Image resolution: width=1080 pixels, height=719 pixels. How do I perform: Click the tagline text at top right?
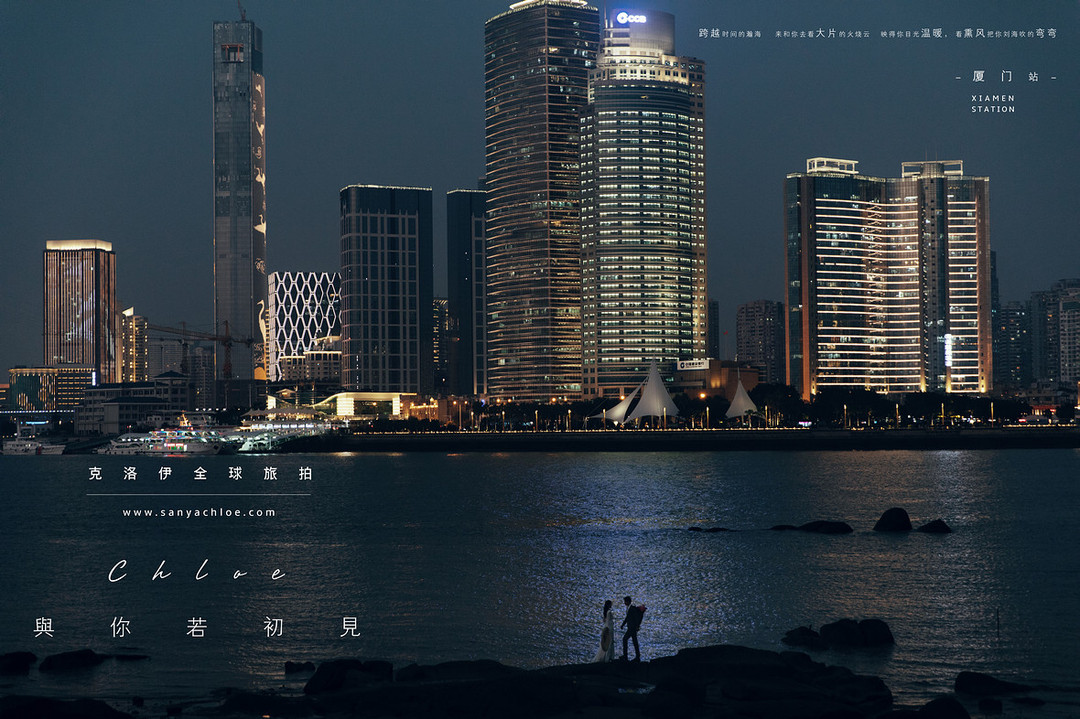tap(876, 33)
